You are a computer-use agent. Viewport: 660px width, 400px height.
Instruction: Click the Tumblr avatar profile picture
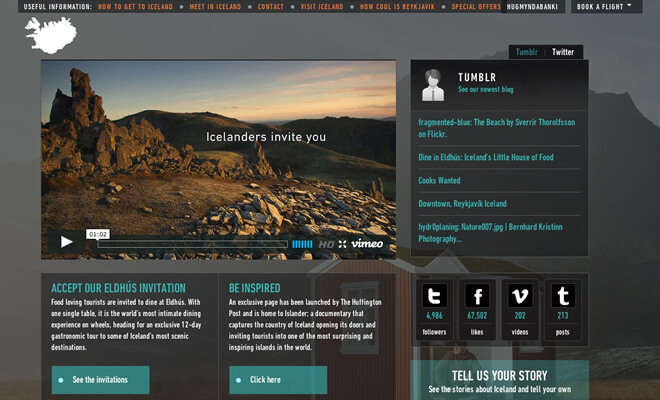point(433,85)
